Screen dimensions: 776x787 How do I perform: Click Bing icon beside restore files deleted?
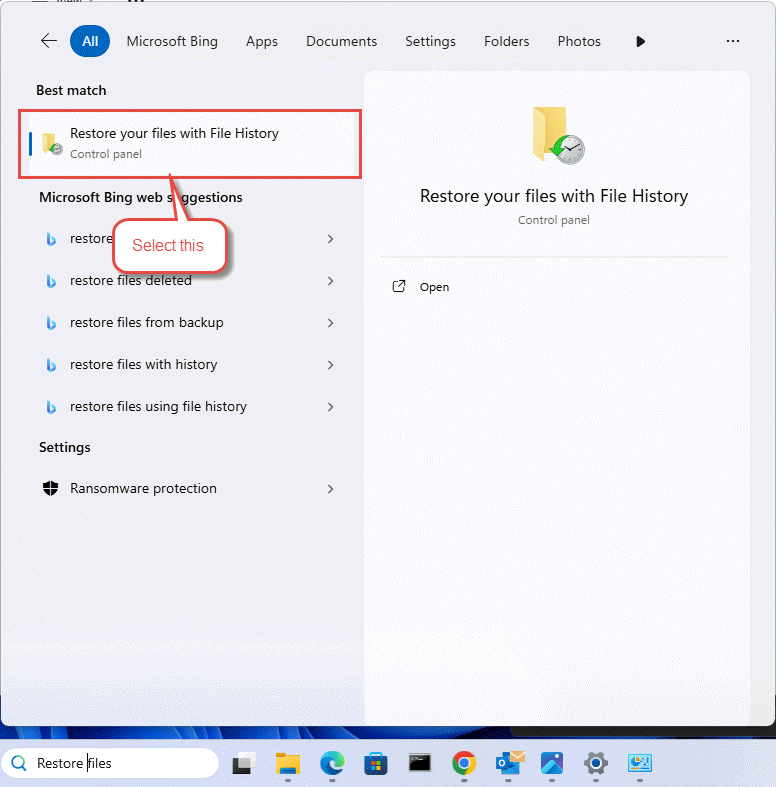click(51, 281)
